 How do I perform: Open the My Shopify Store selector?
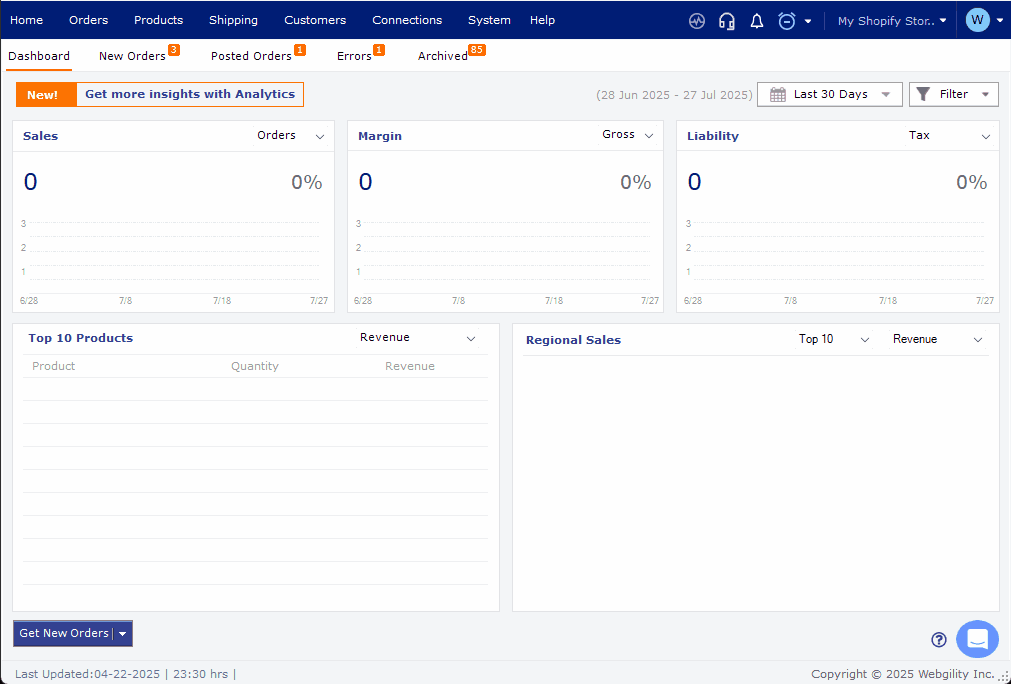891,21
